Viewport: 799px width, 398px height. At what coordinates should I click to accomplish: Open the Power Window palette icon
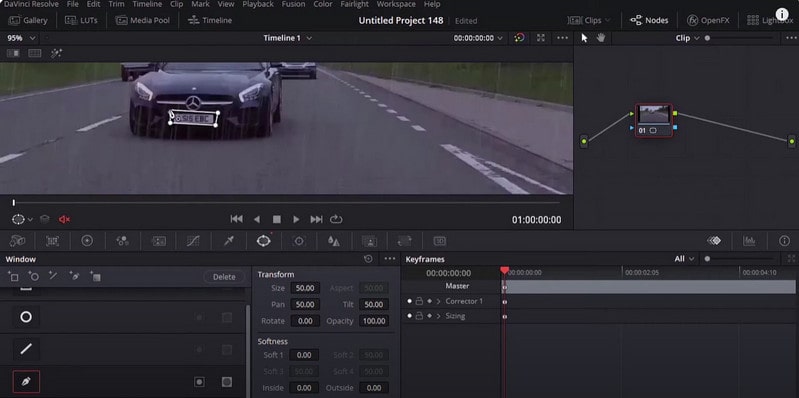tap(263, 241)
